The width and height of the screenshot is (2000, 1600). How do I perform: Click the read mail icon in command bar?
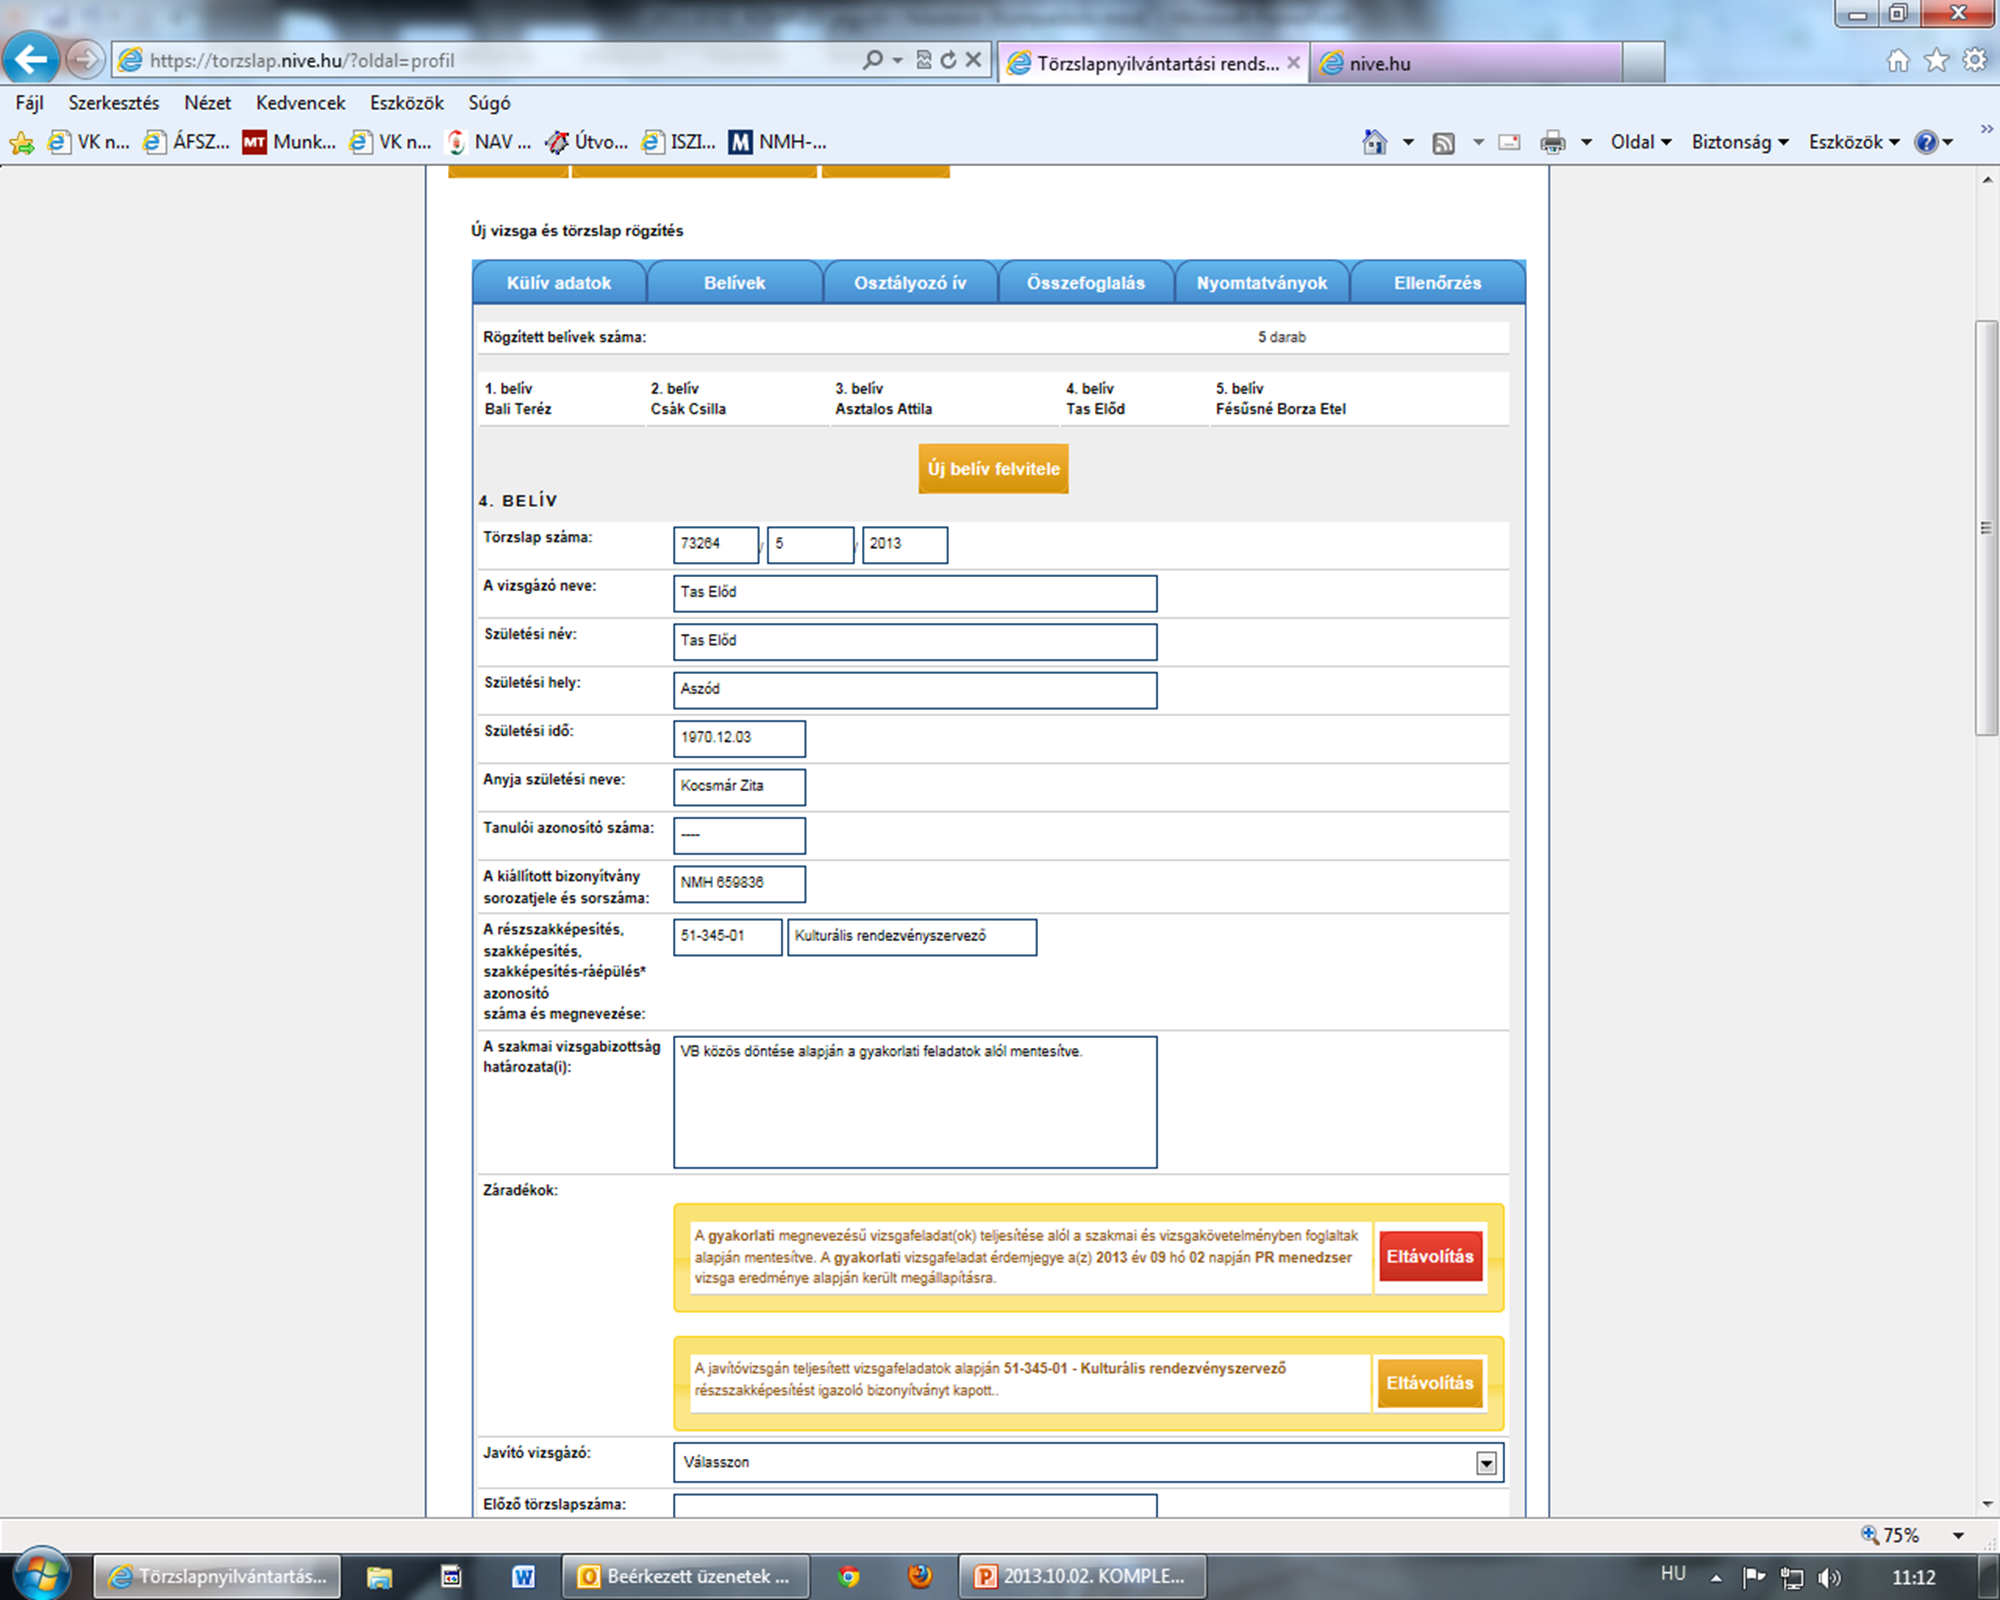pos(1509,143)
